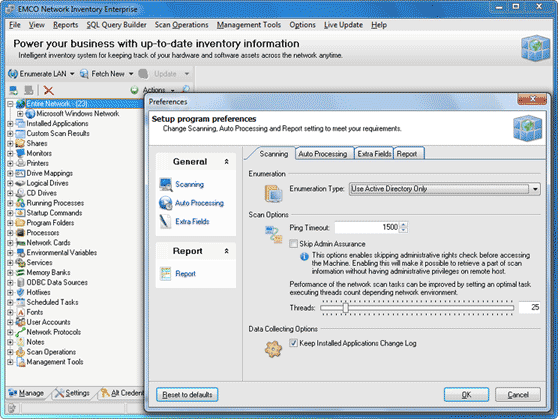Select the Fonts icon in tree
The image size is (558, 419).
pyautogui.click(x=20, y=312)
